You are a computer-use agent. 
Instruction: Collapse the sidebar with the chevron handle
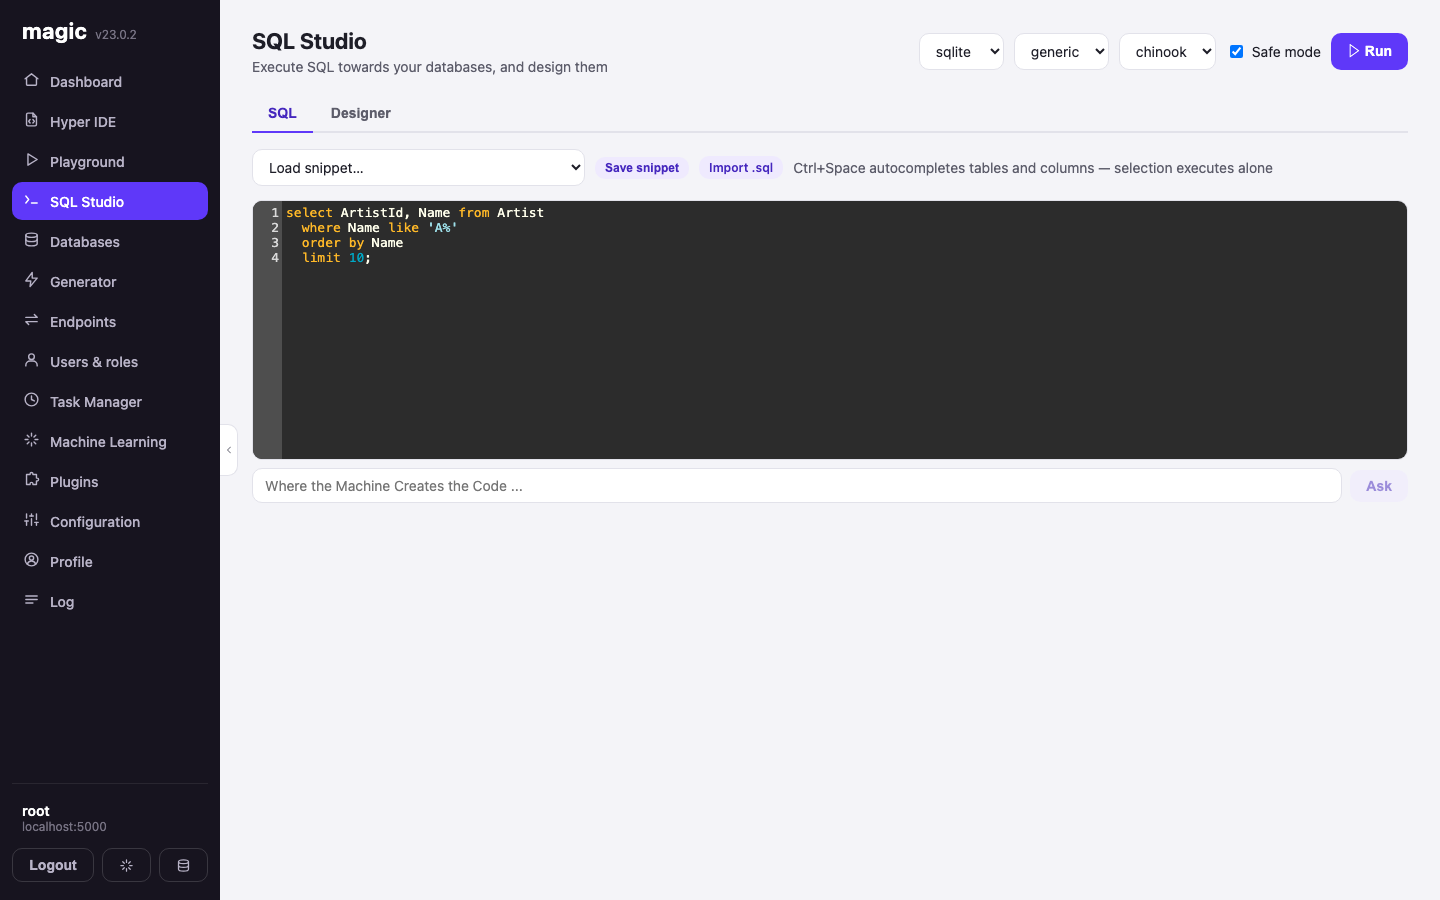[229, 450]
